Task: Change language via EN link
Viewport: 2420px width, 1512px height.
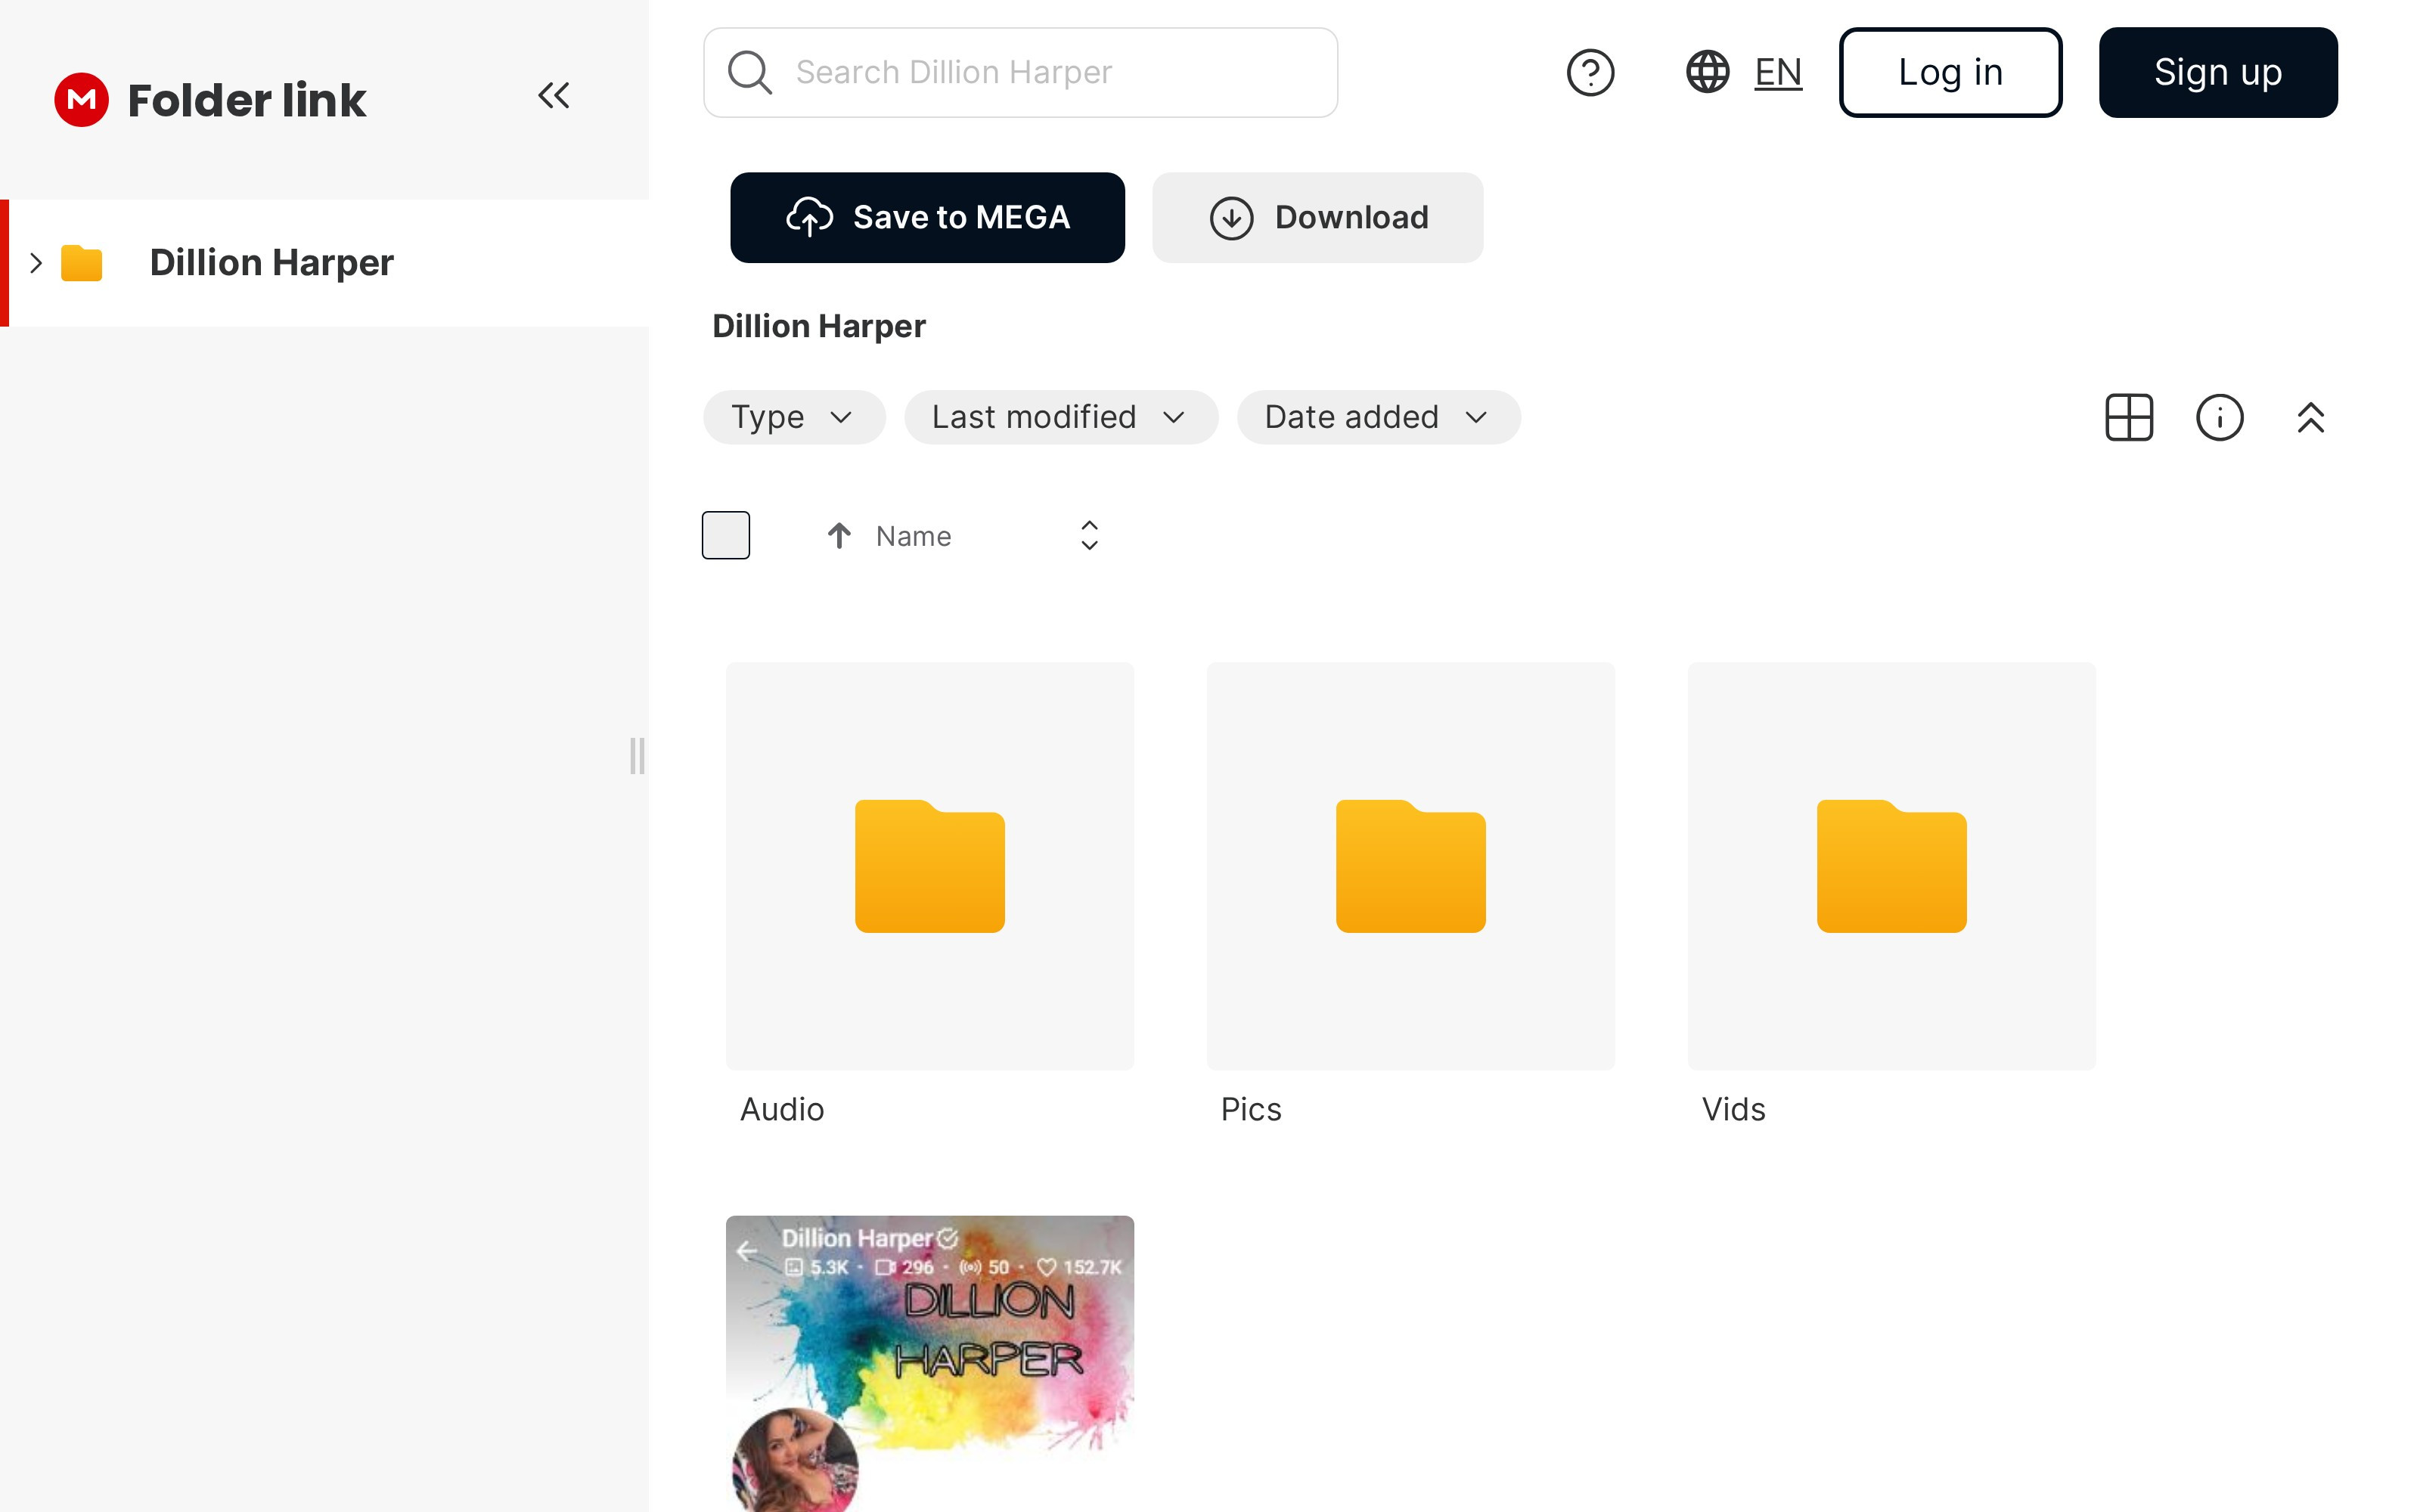Action: [x=1778, y=73]
